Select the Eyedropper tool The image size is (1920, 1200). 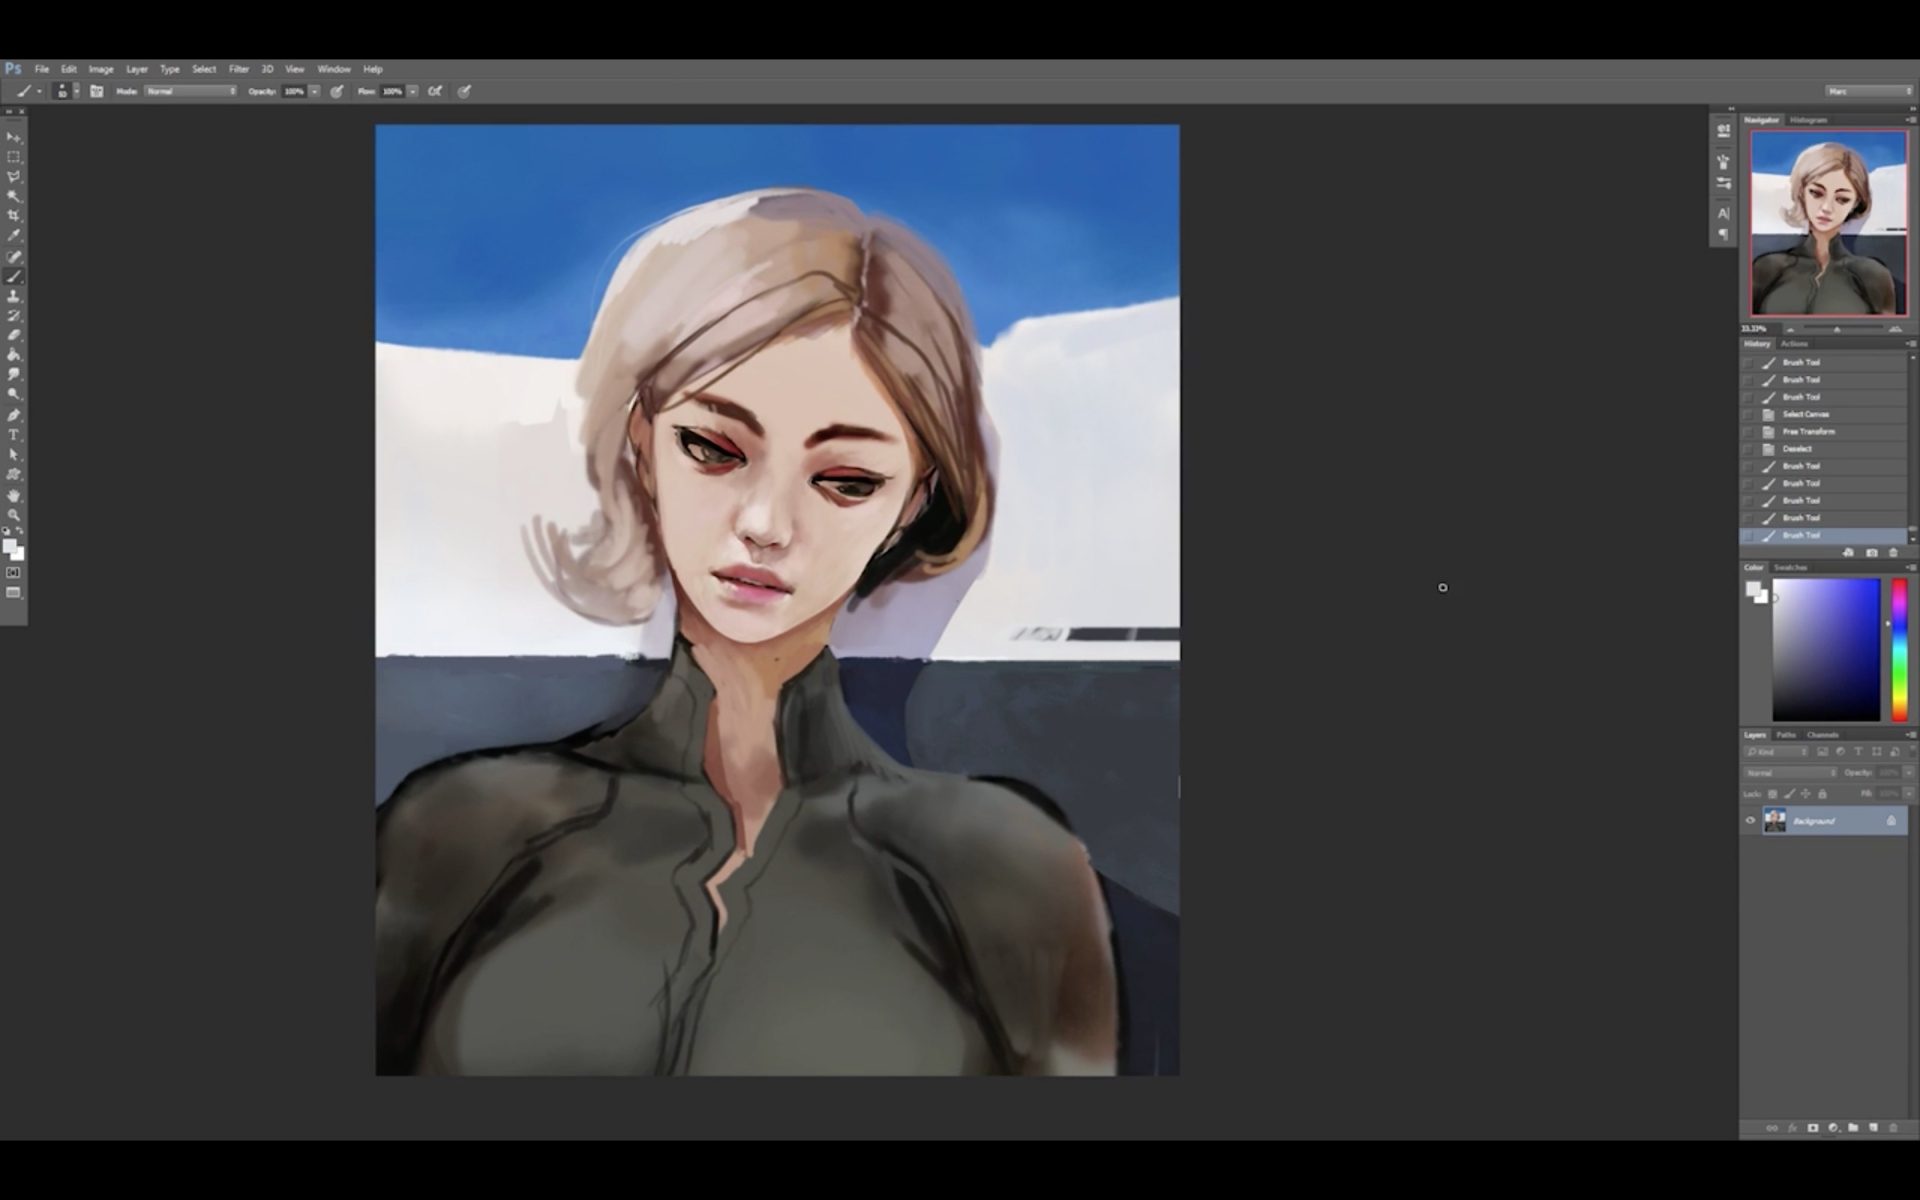click(14, 236)
